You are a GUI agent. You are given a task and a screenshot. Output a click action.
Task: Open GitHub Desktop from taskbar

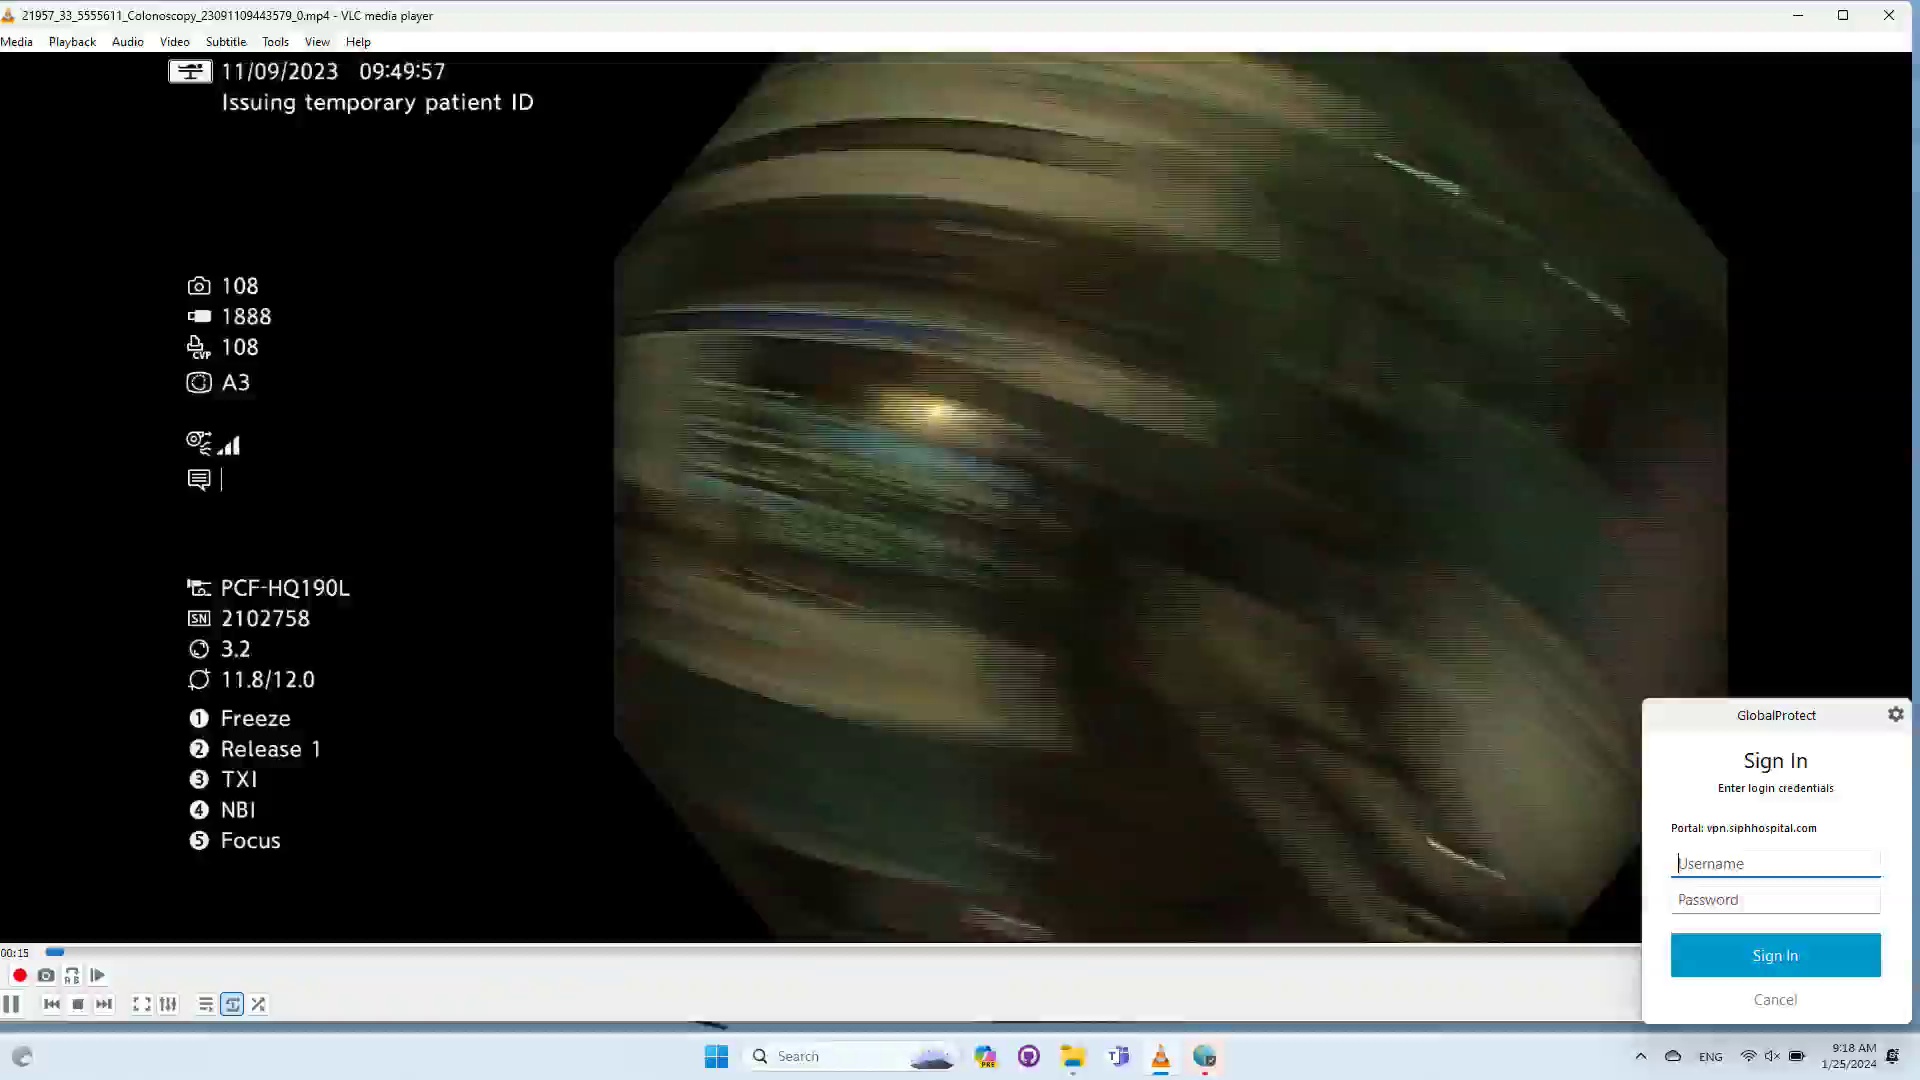(1029, 1056)
